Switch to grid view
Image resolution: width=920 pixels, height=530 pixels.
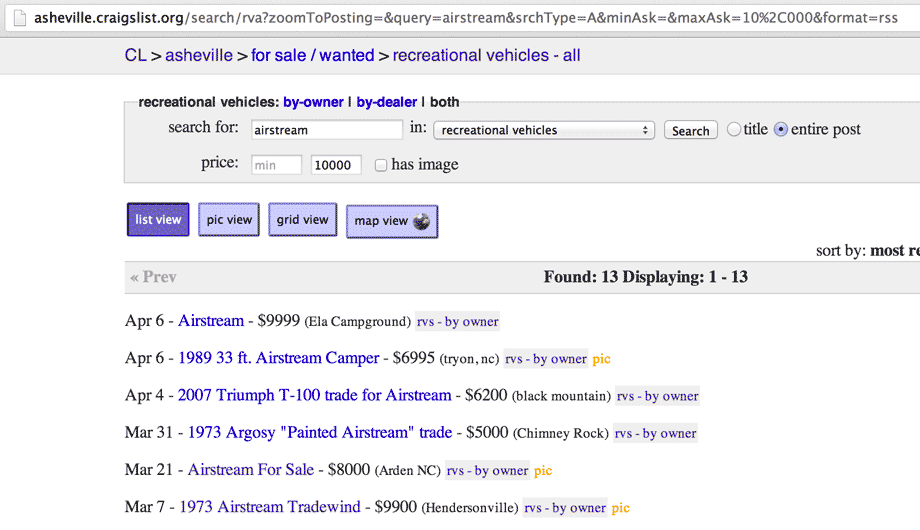(303, 220)
